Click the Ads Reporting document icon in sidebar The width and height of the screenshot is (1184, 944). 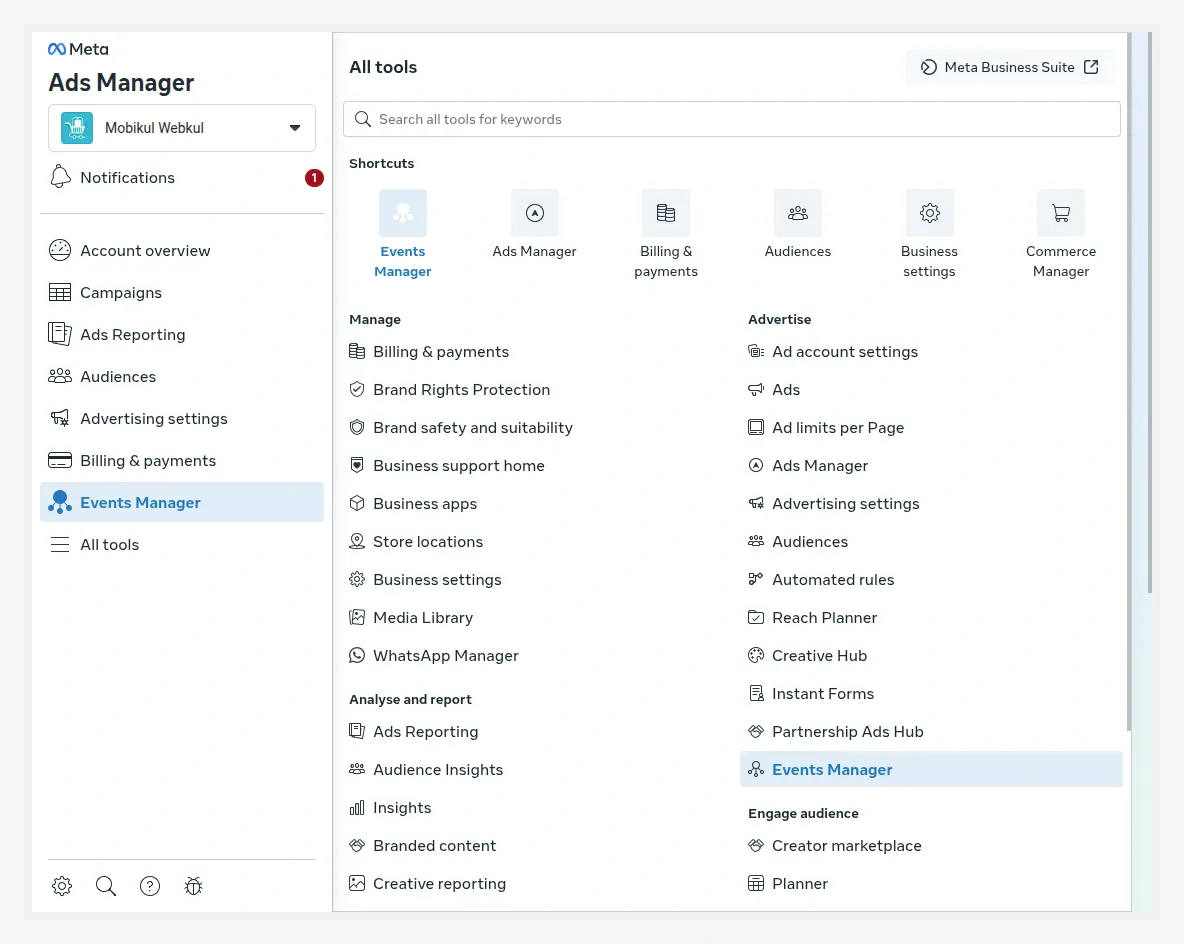click(x=60, y=334)
